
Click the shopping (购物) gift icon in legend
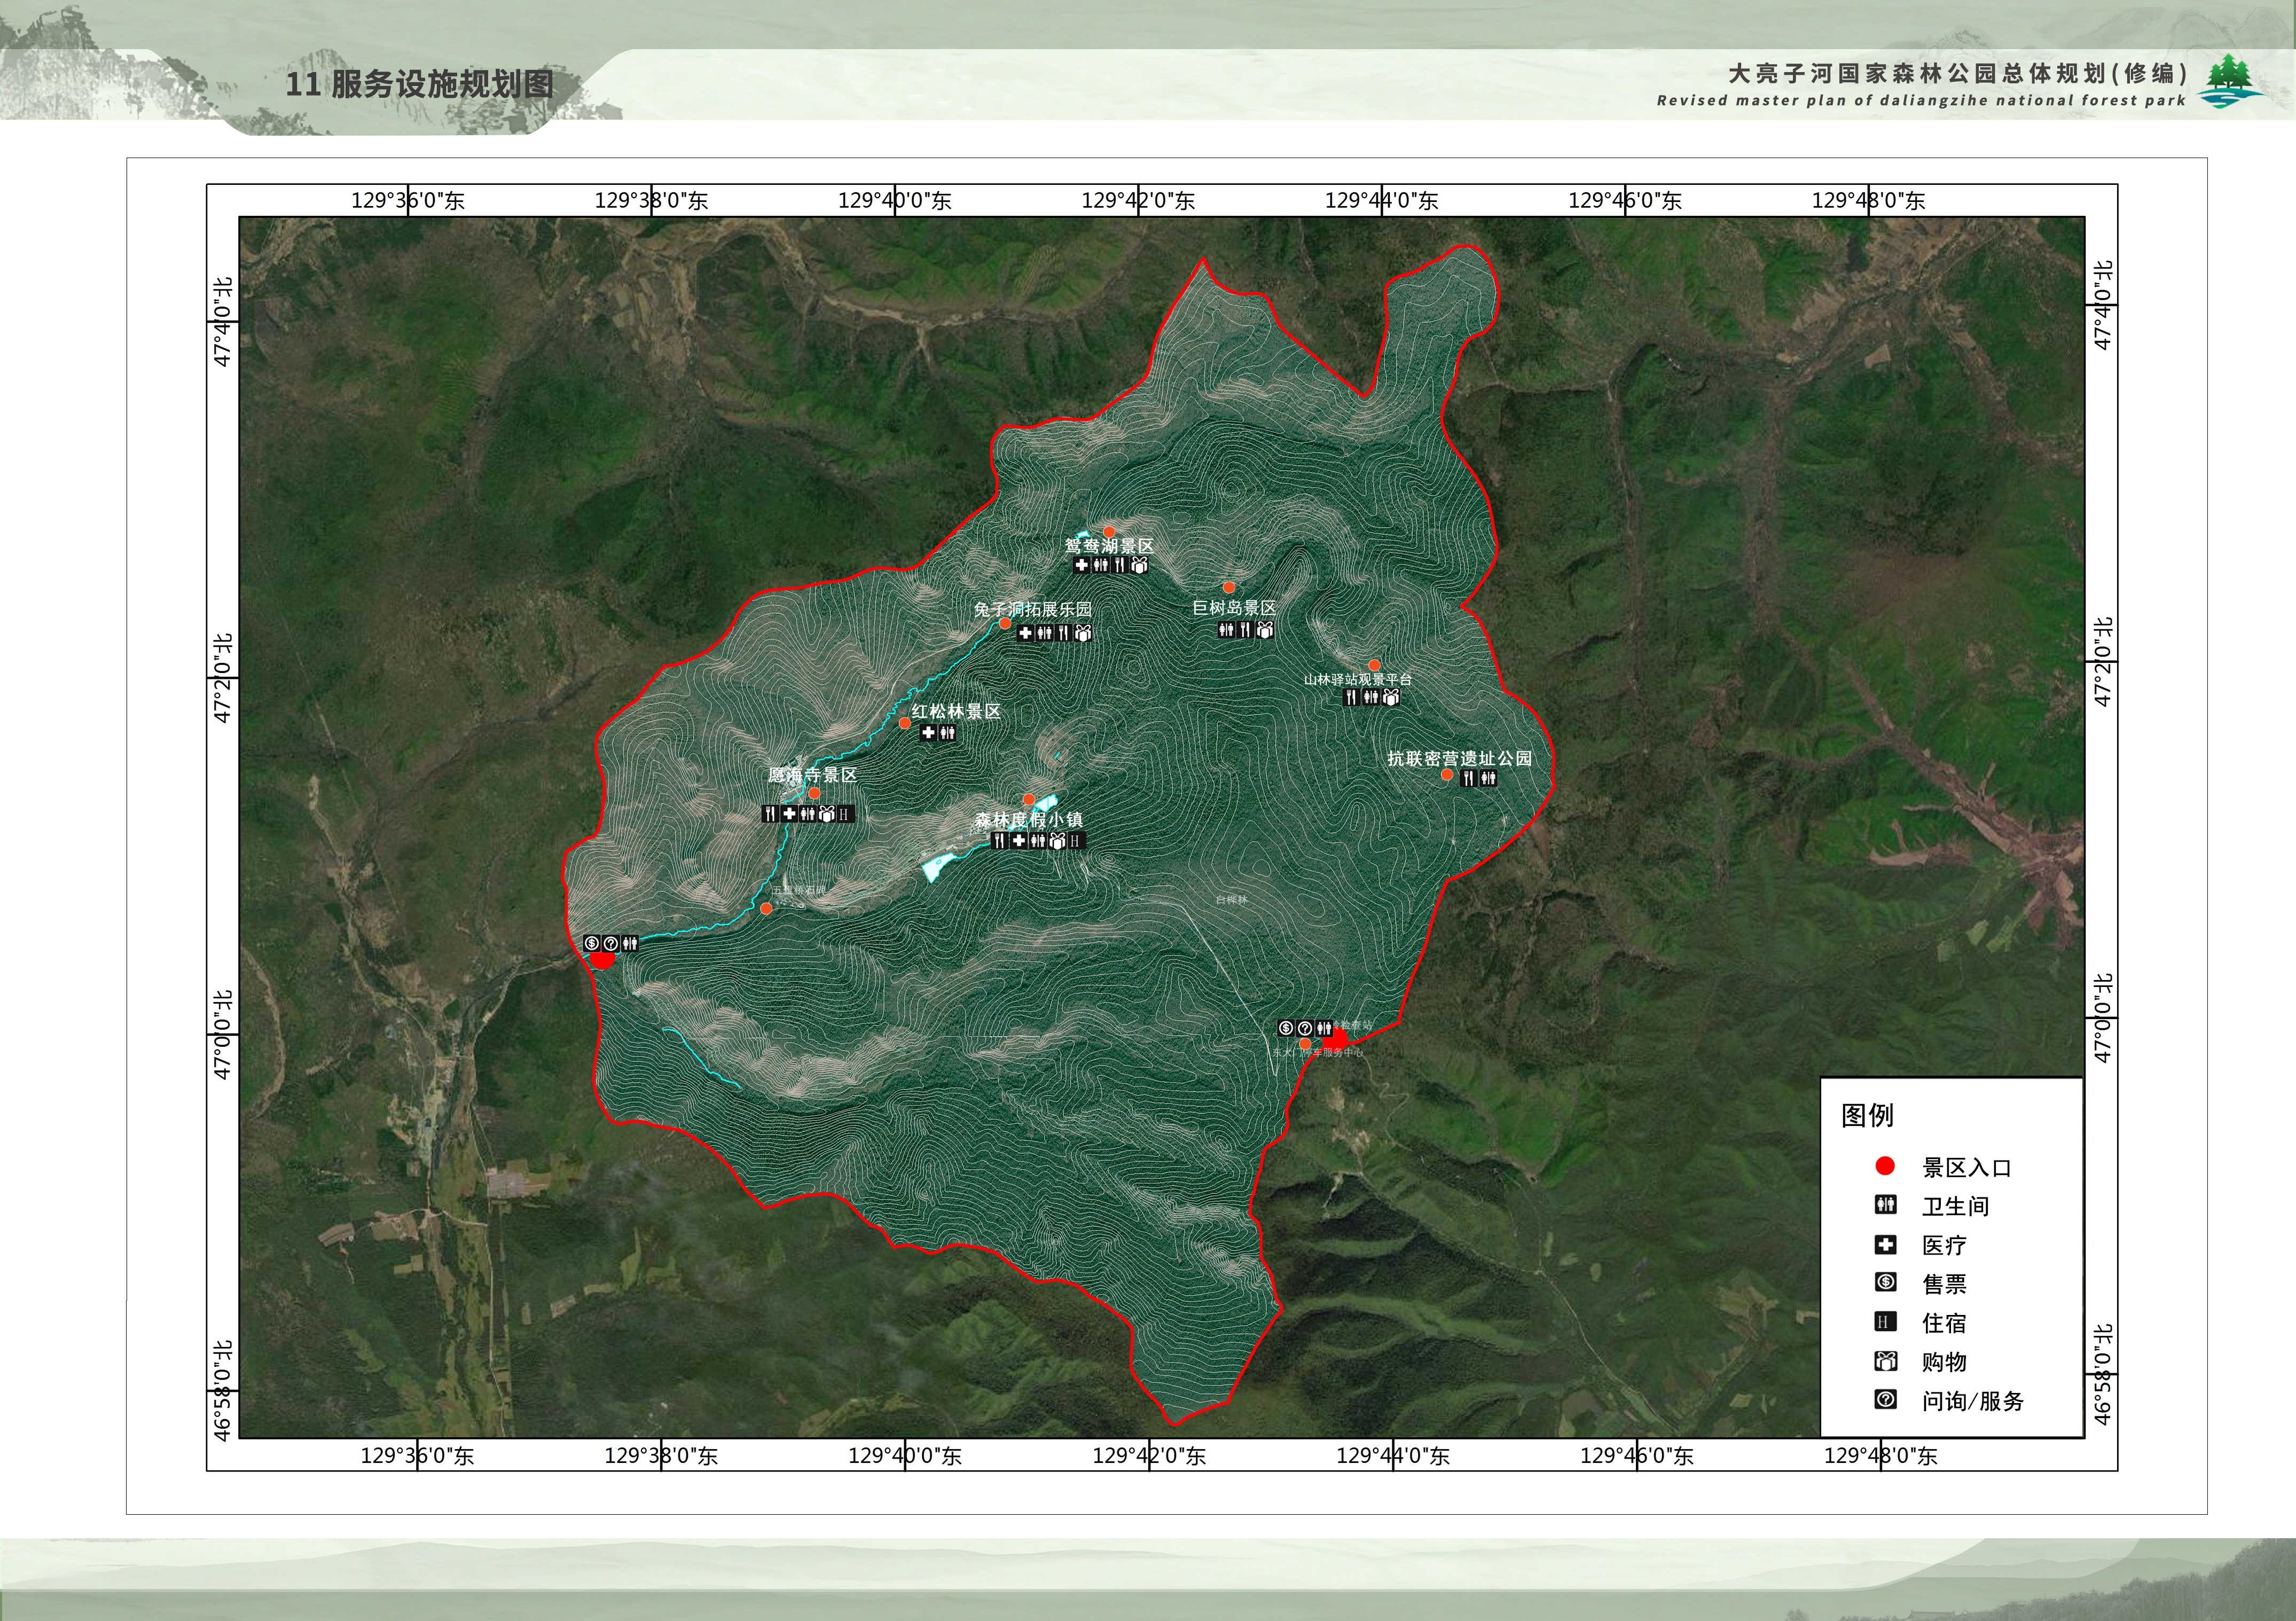click(1885, 1361)
